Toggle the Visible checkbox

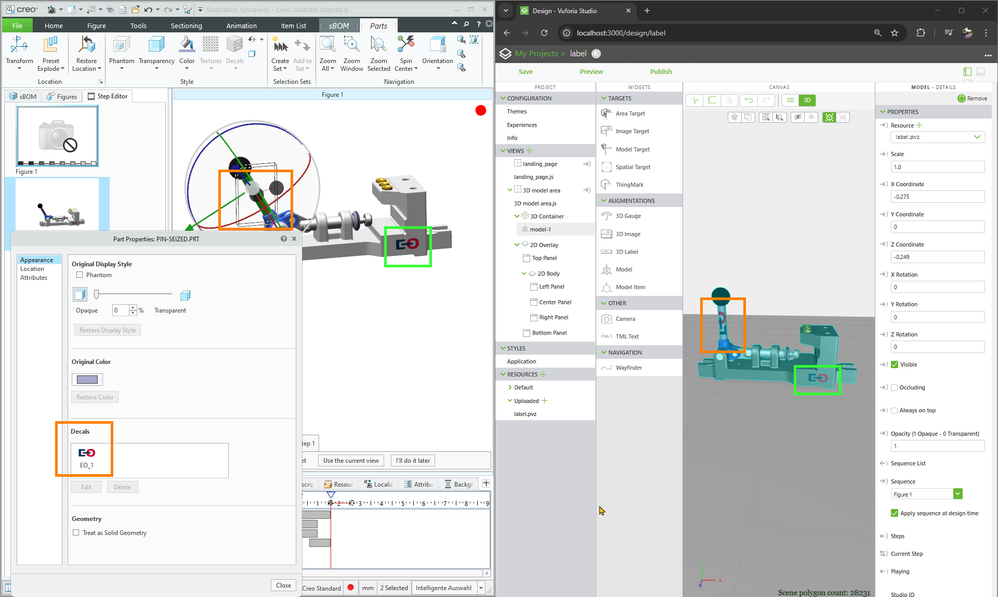pos(895,365)
